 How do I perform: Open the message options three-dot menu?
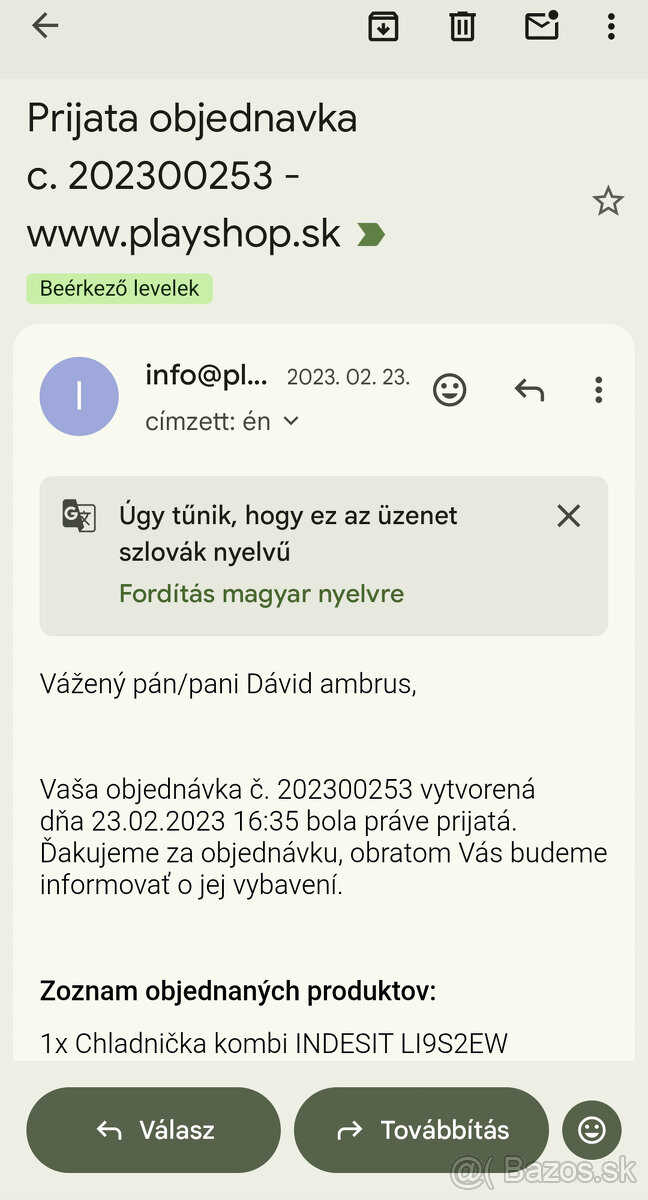[x=598, y=389]
